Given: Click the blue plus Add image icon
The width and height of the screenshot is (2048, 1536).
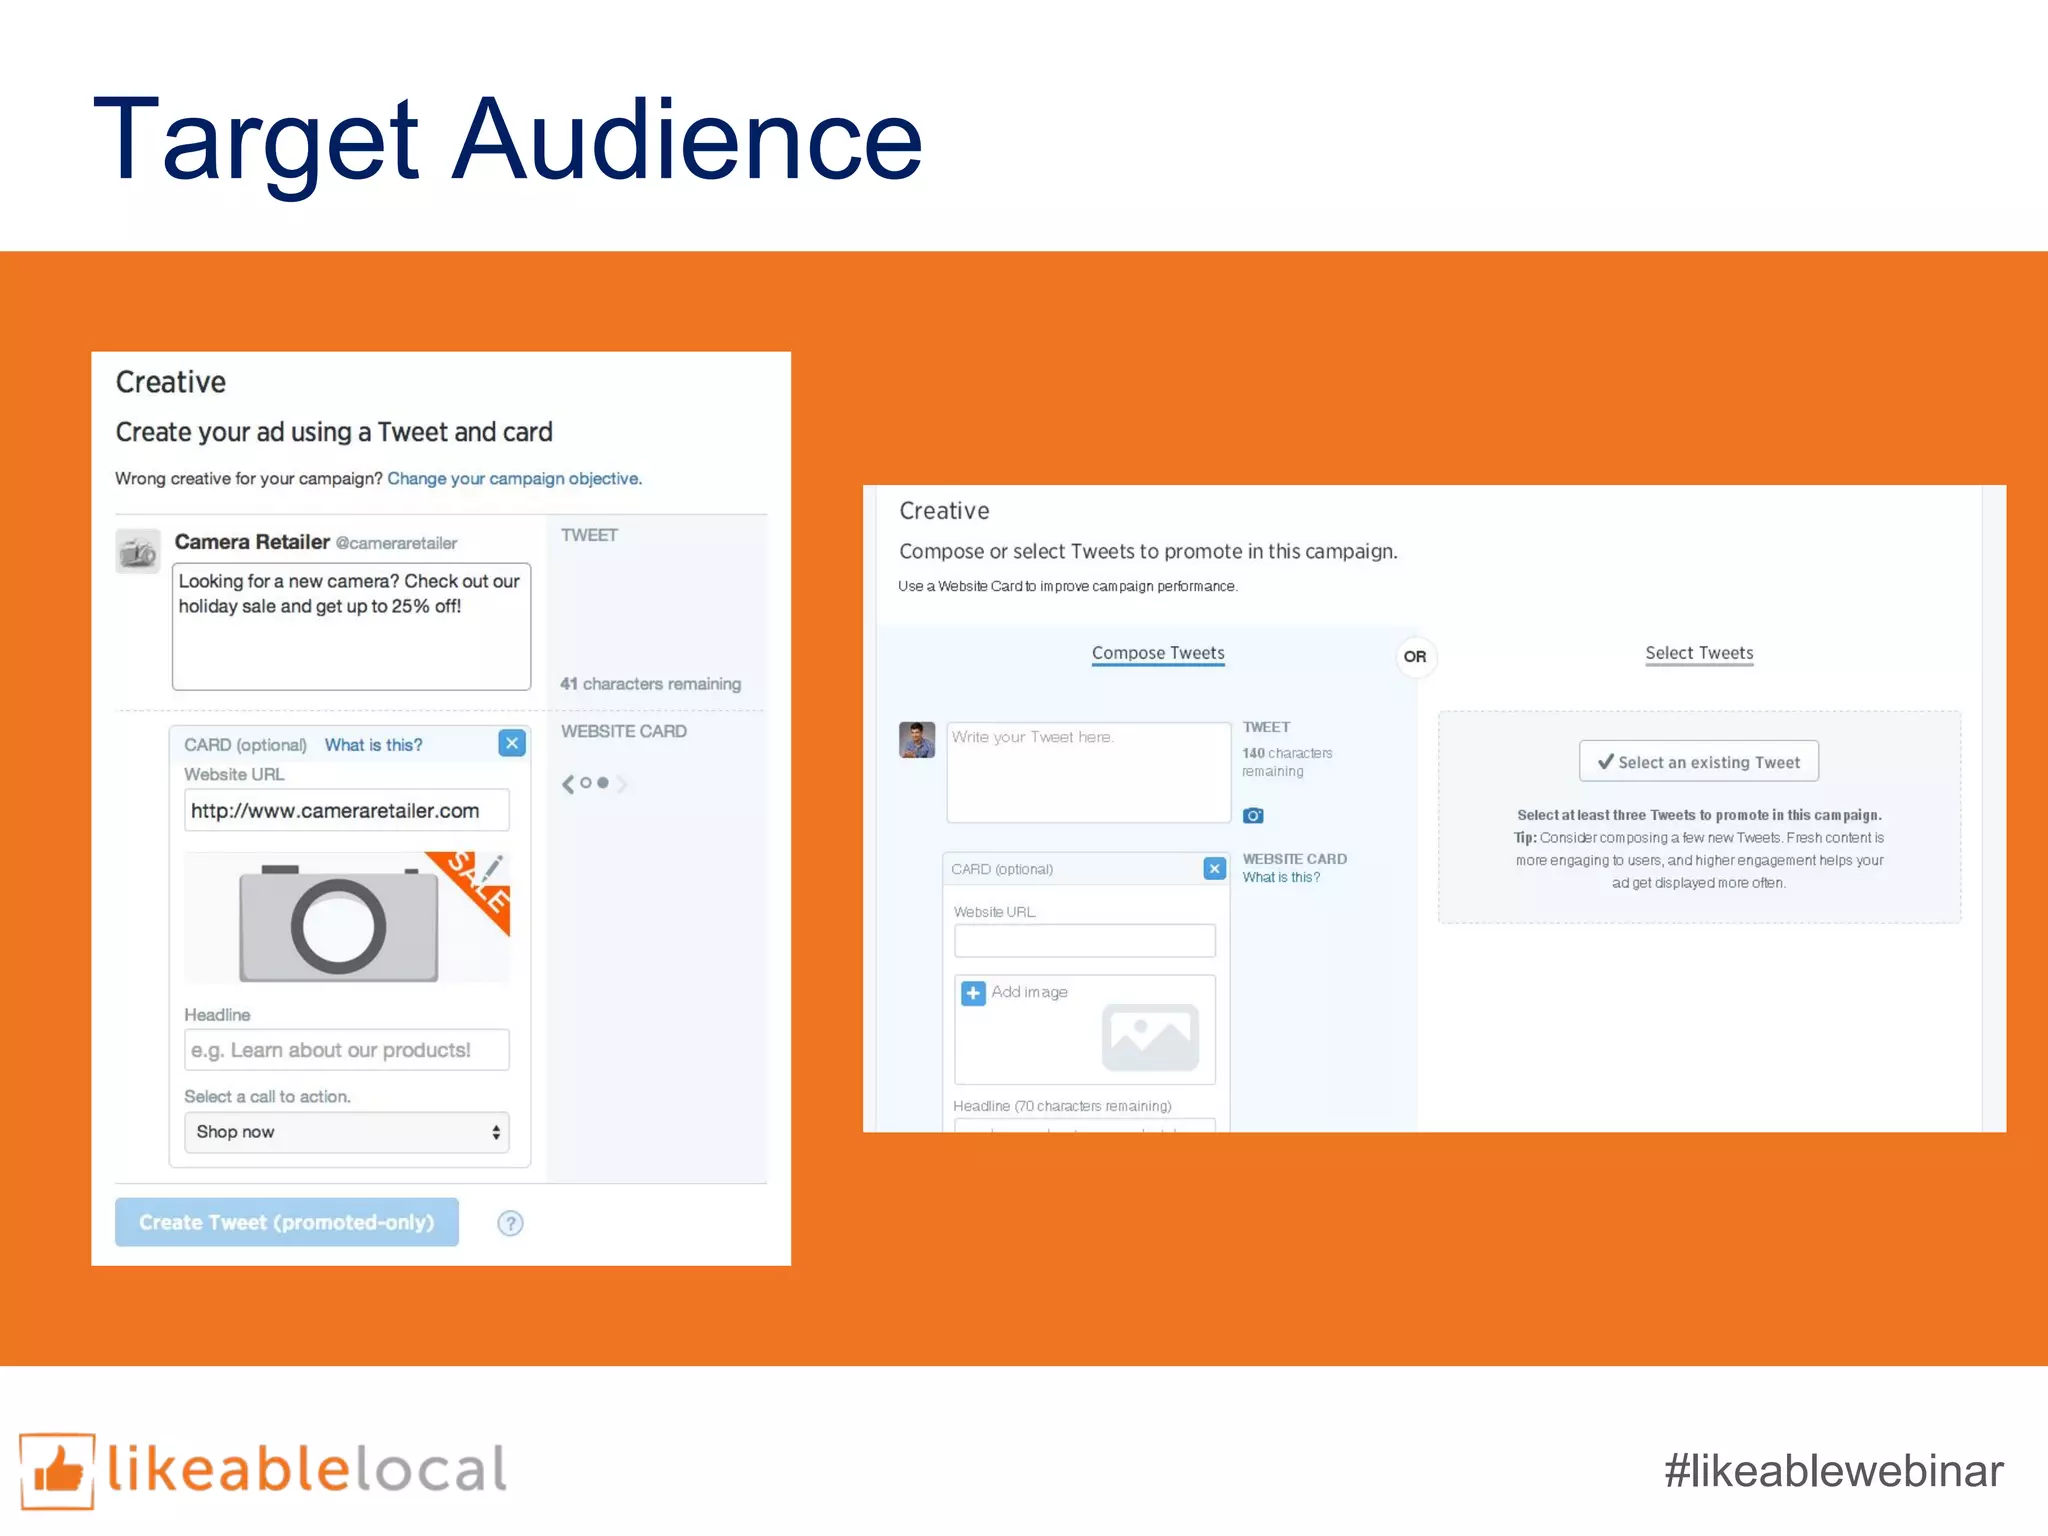Looking at the screenshot, I should (x=973, y=993).
